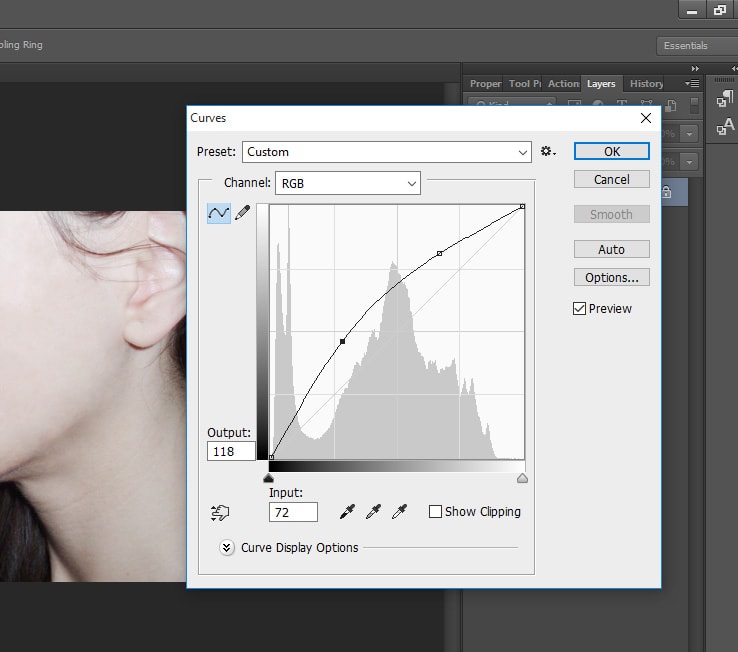Image resolution: width=738 pixels, height=652 pixels.
Task: Click OK to apply curves
Action: (x=611, y=151)
